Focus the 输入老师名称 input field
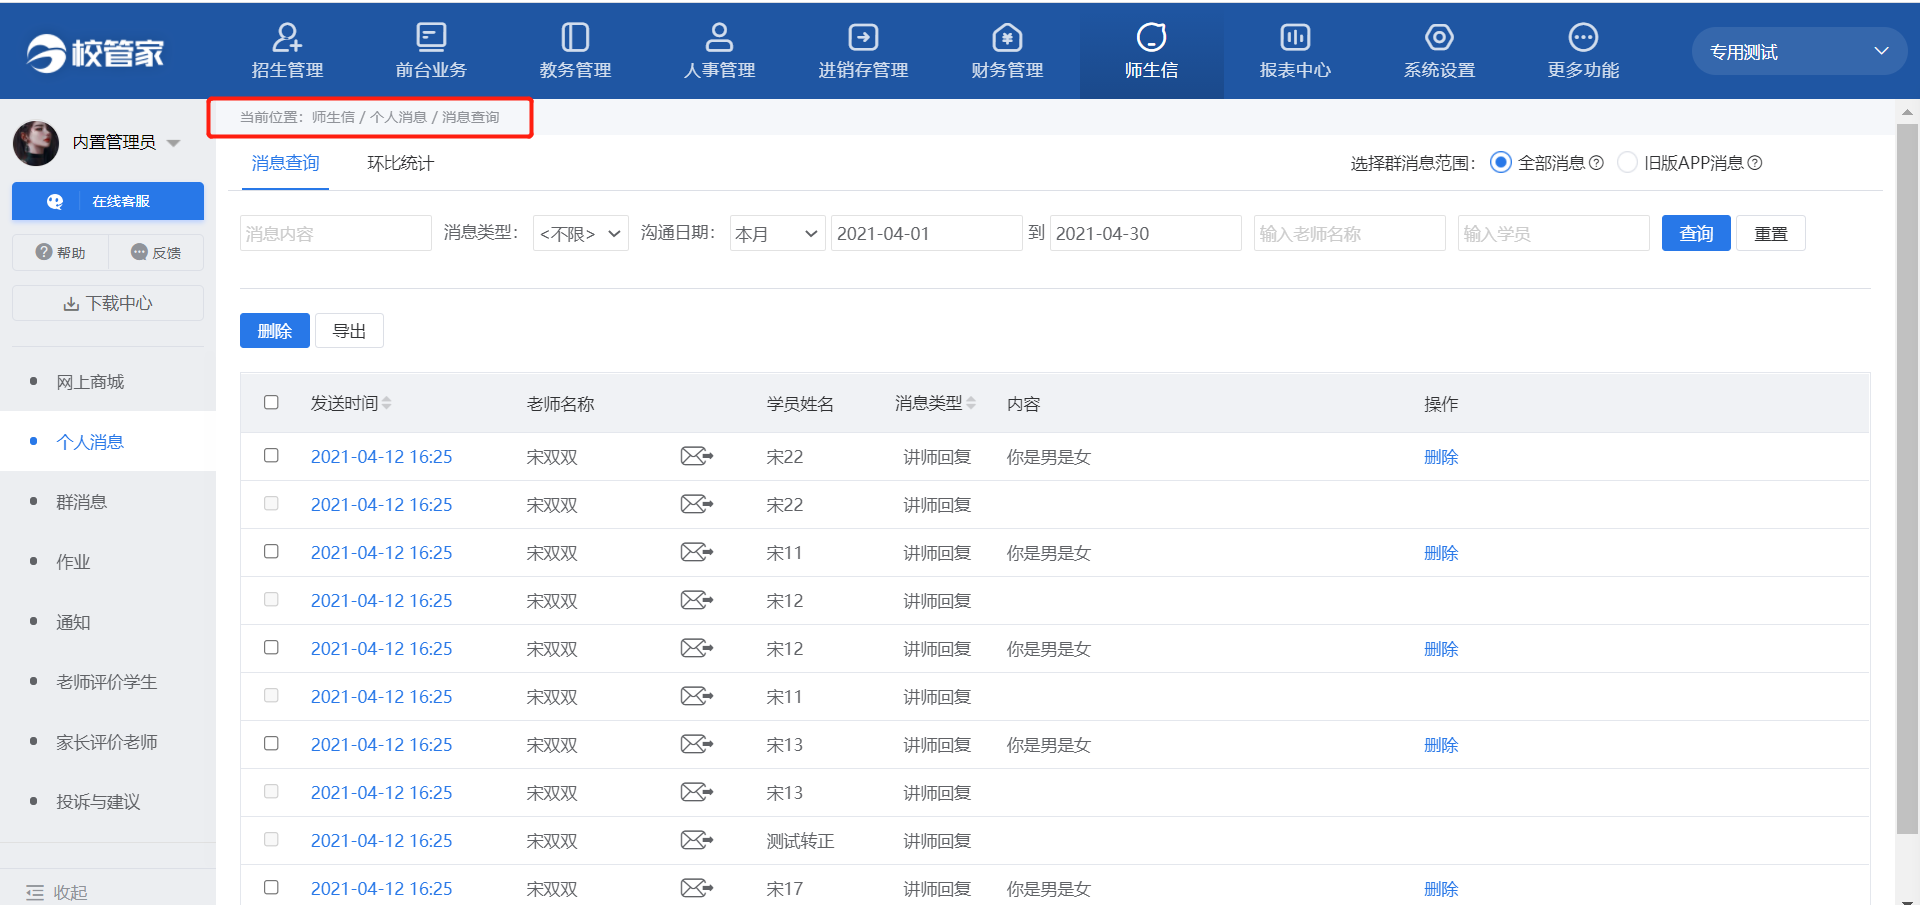 tap(1350, 233)
